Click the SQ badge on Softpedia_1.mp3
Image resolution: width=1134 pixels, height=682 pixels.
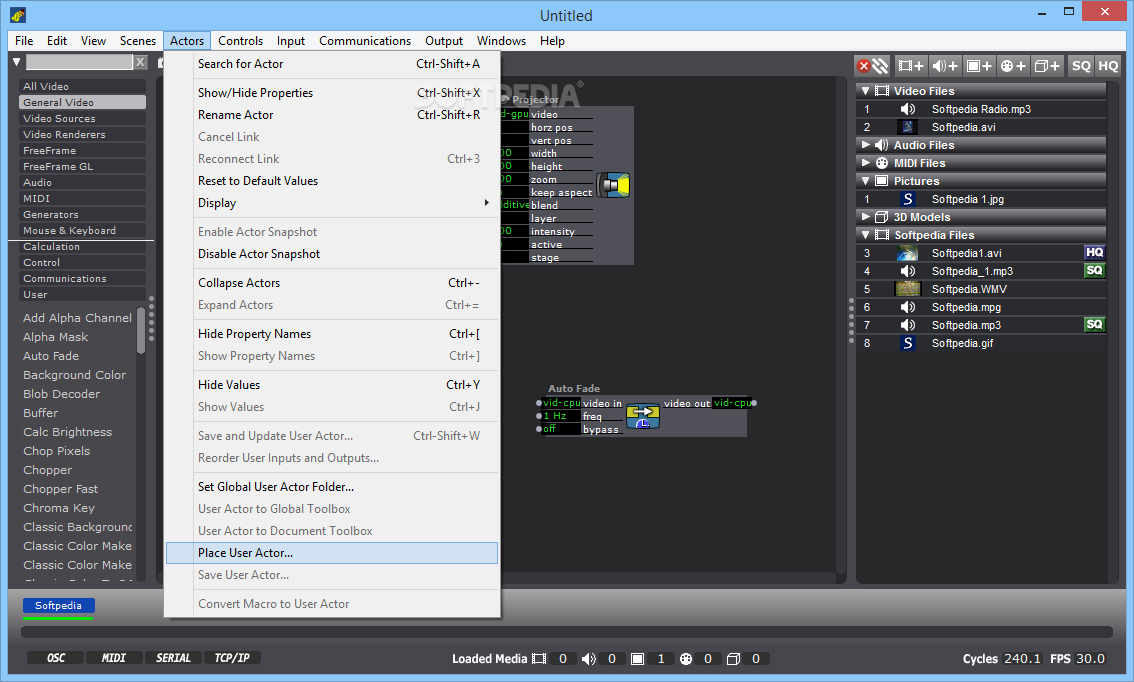[1094, 270]
